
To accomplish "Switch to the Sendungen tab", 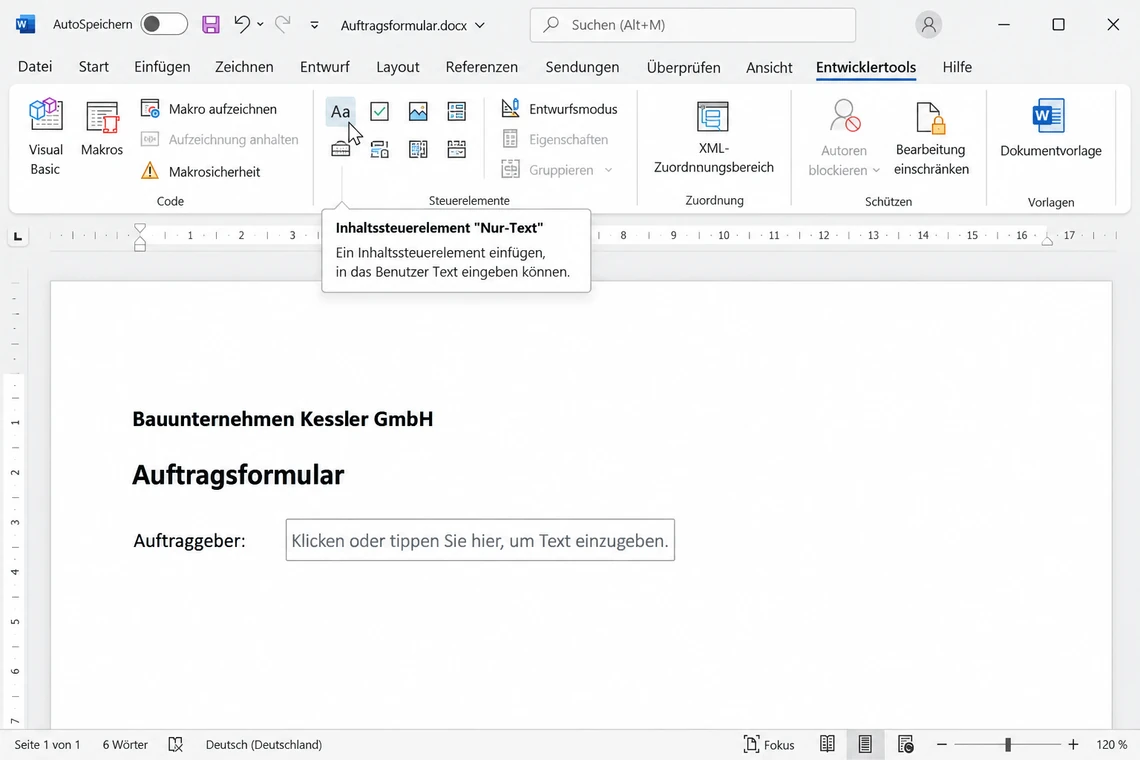I will [x=582, y=67].
